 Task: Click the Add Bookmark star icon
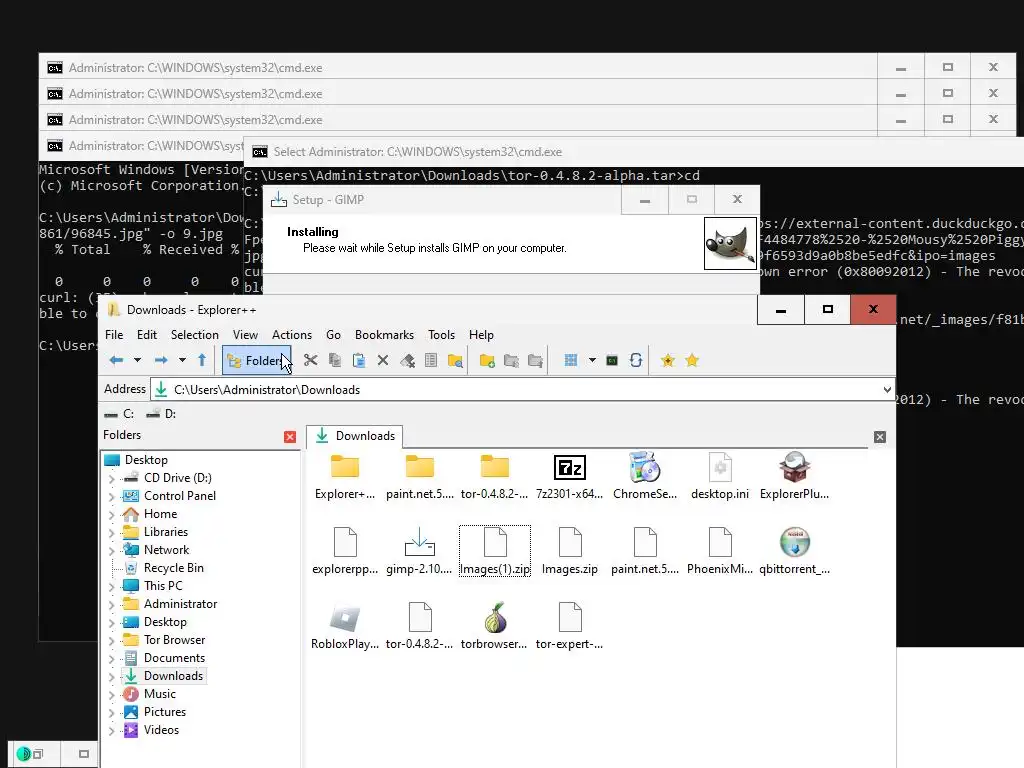(x=667, y=360)
